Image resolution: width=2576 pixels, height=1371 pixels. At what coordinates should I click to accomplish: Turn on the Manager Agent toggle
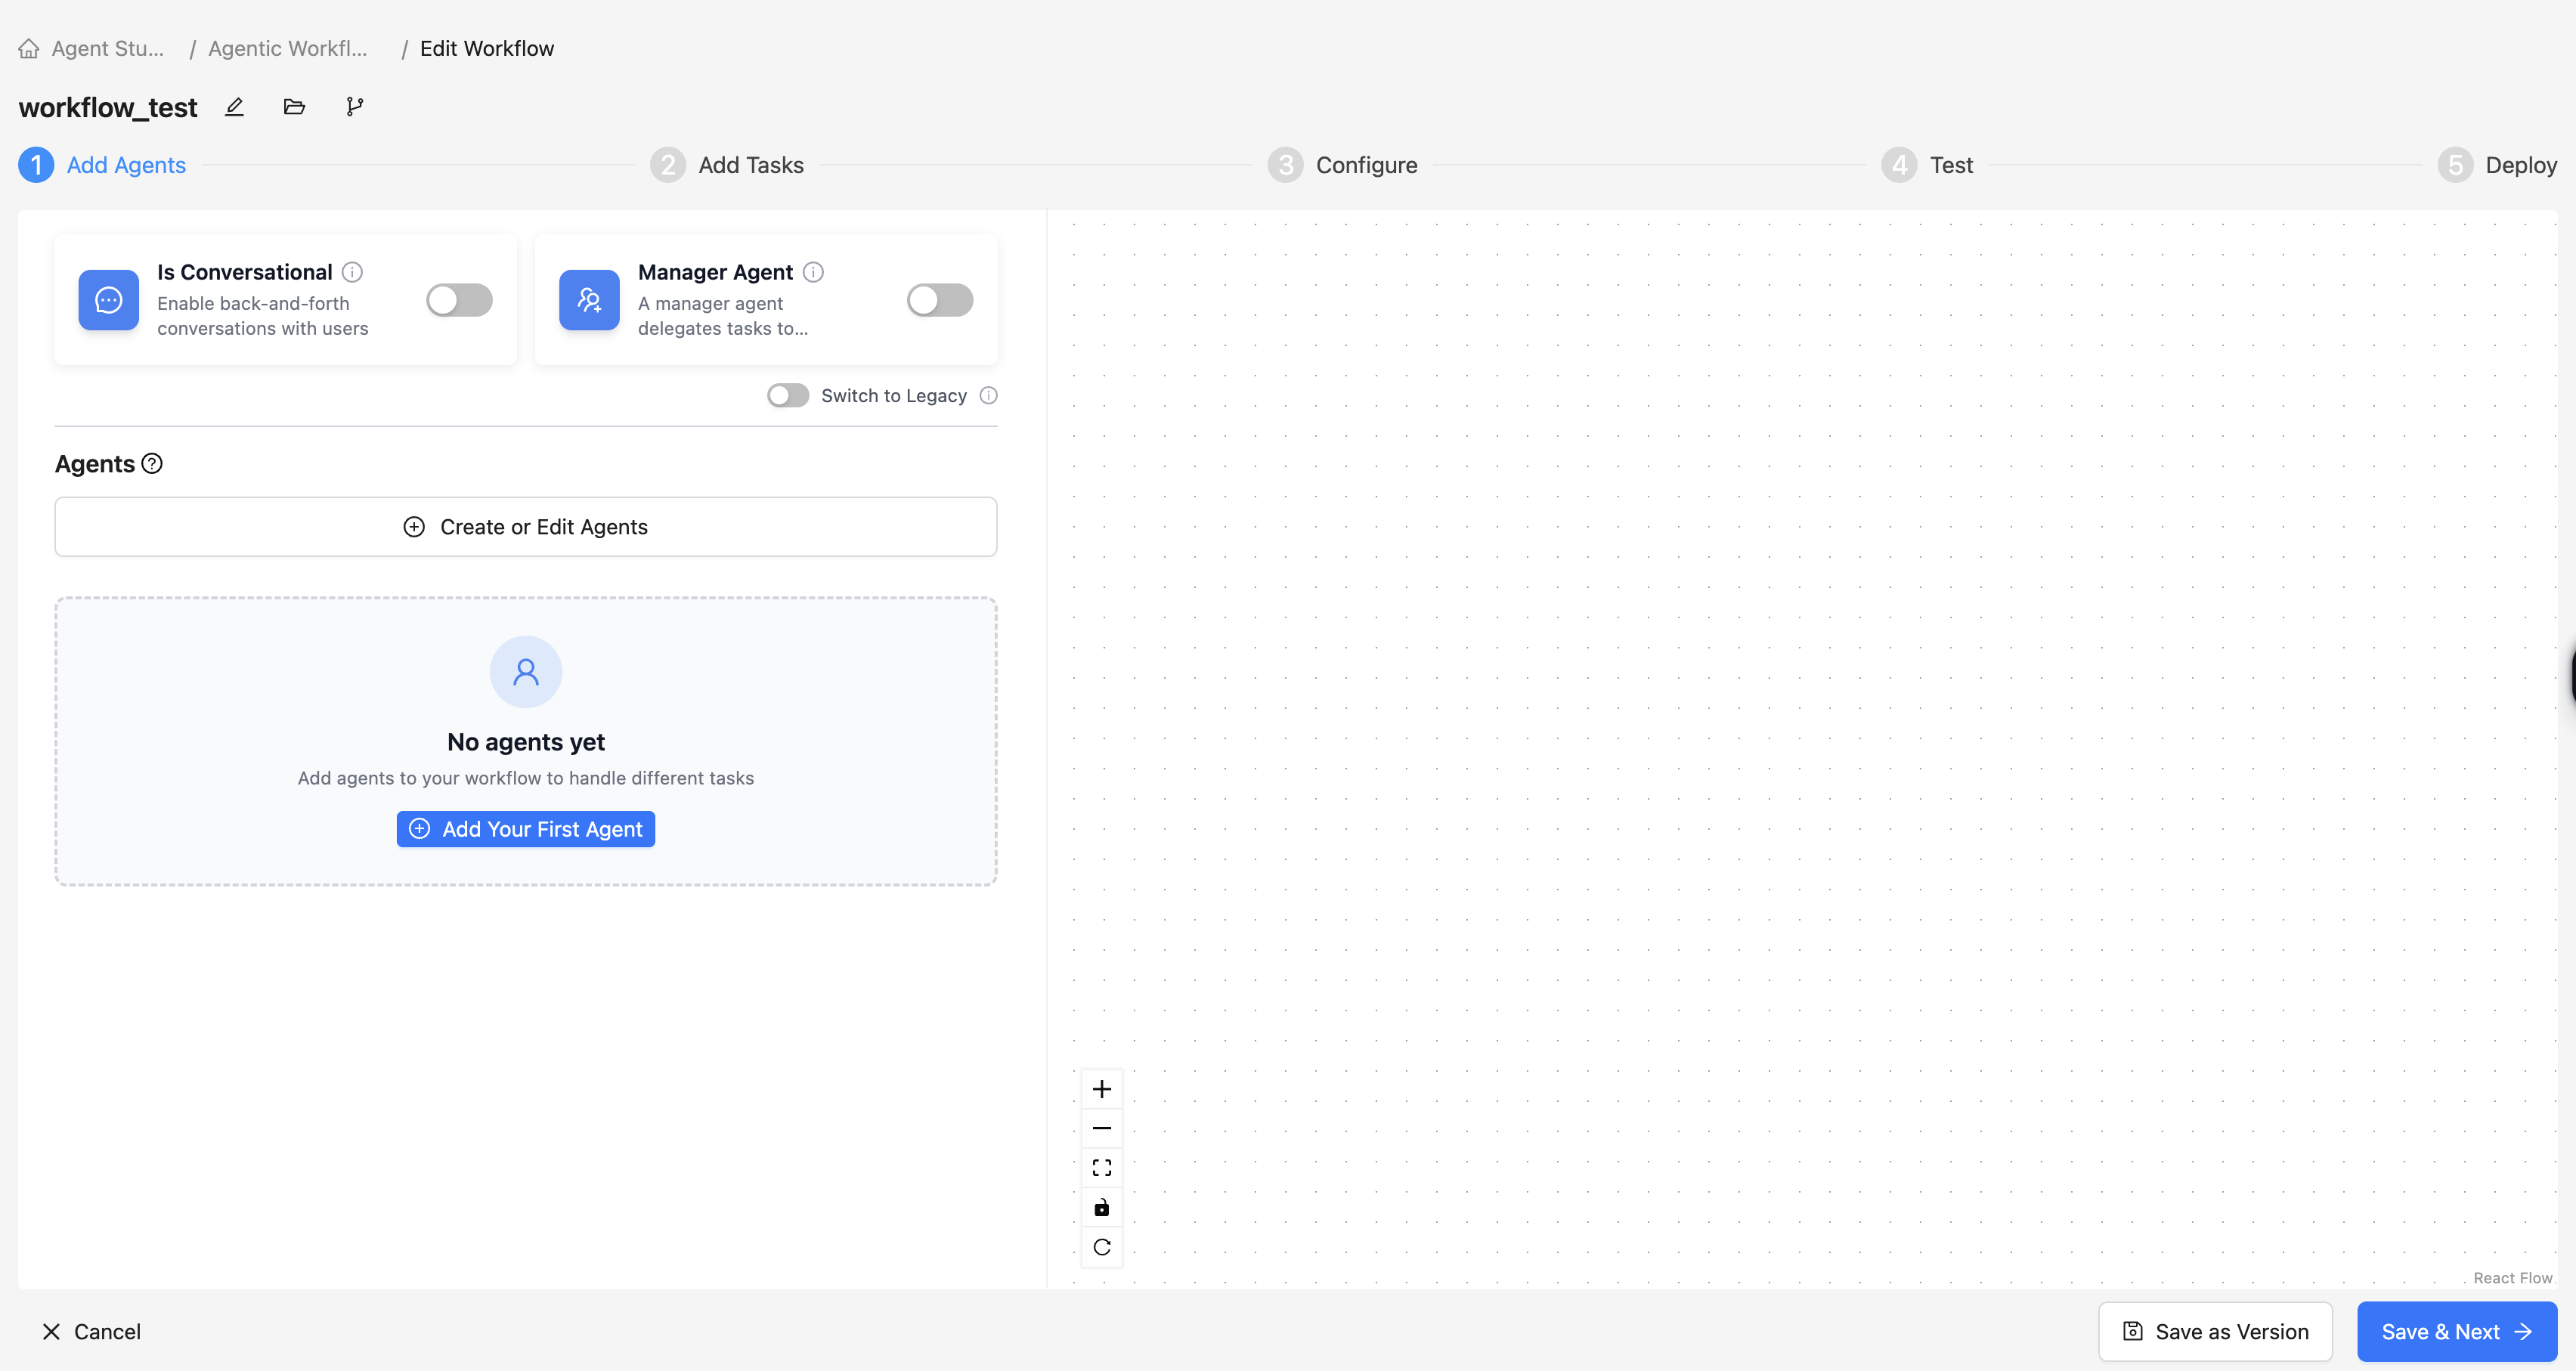pos(939,300)
